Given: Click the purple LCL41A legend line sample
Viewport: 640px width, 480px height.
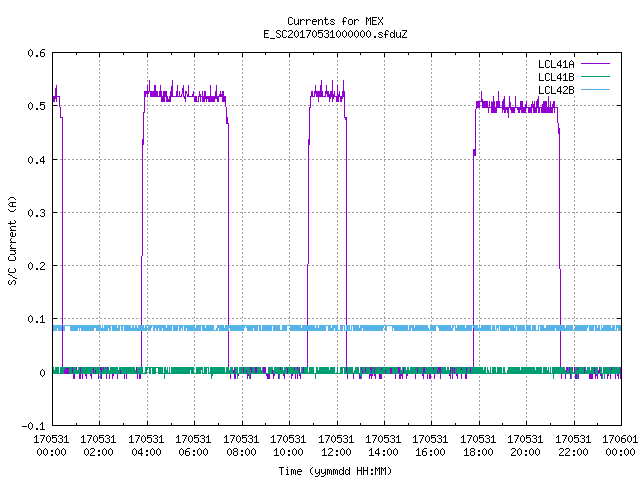Looking at the screenshot, I should click(595, 64).
